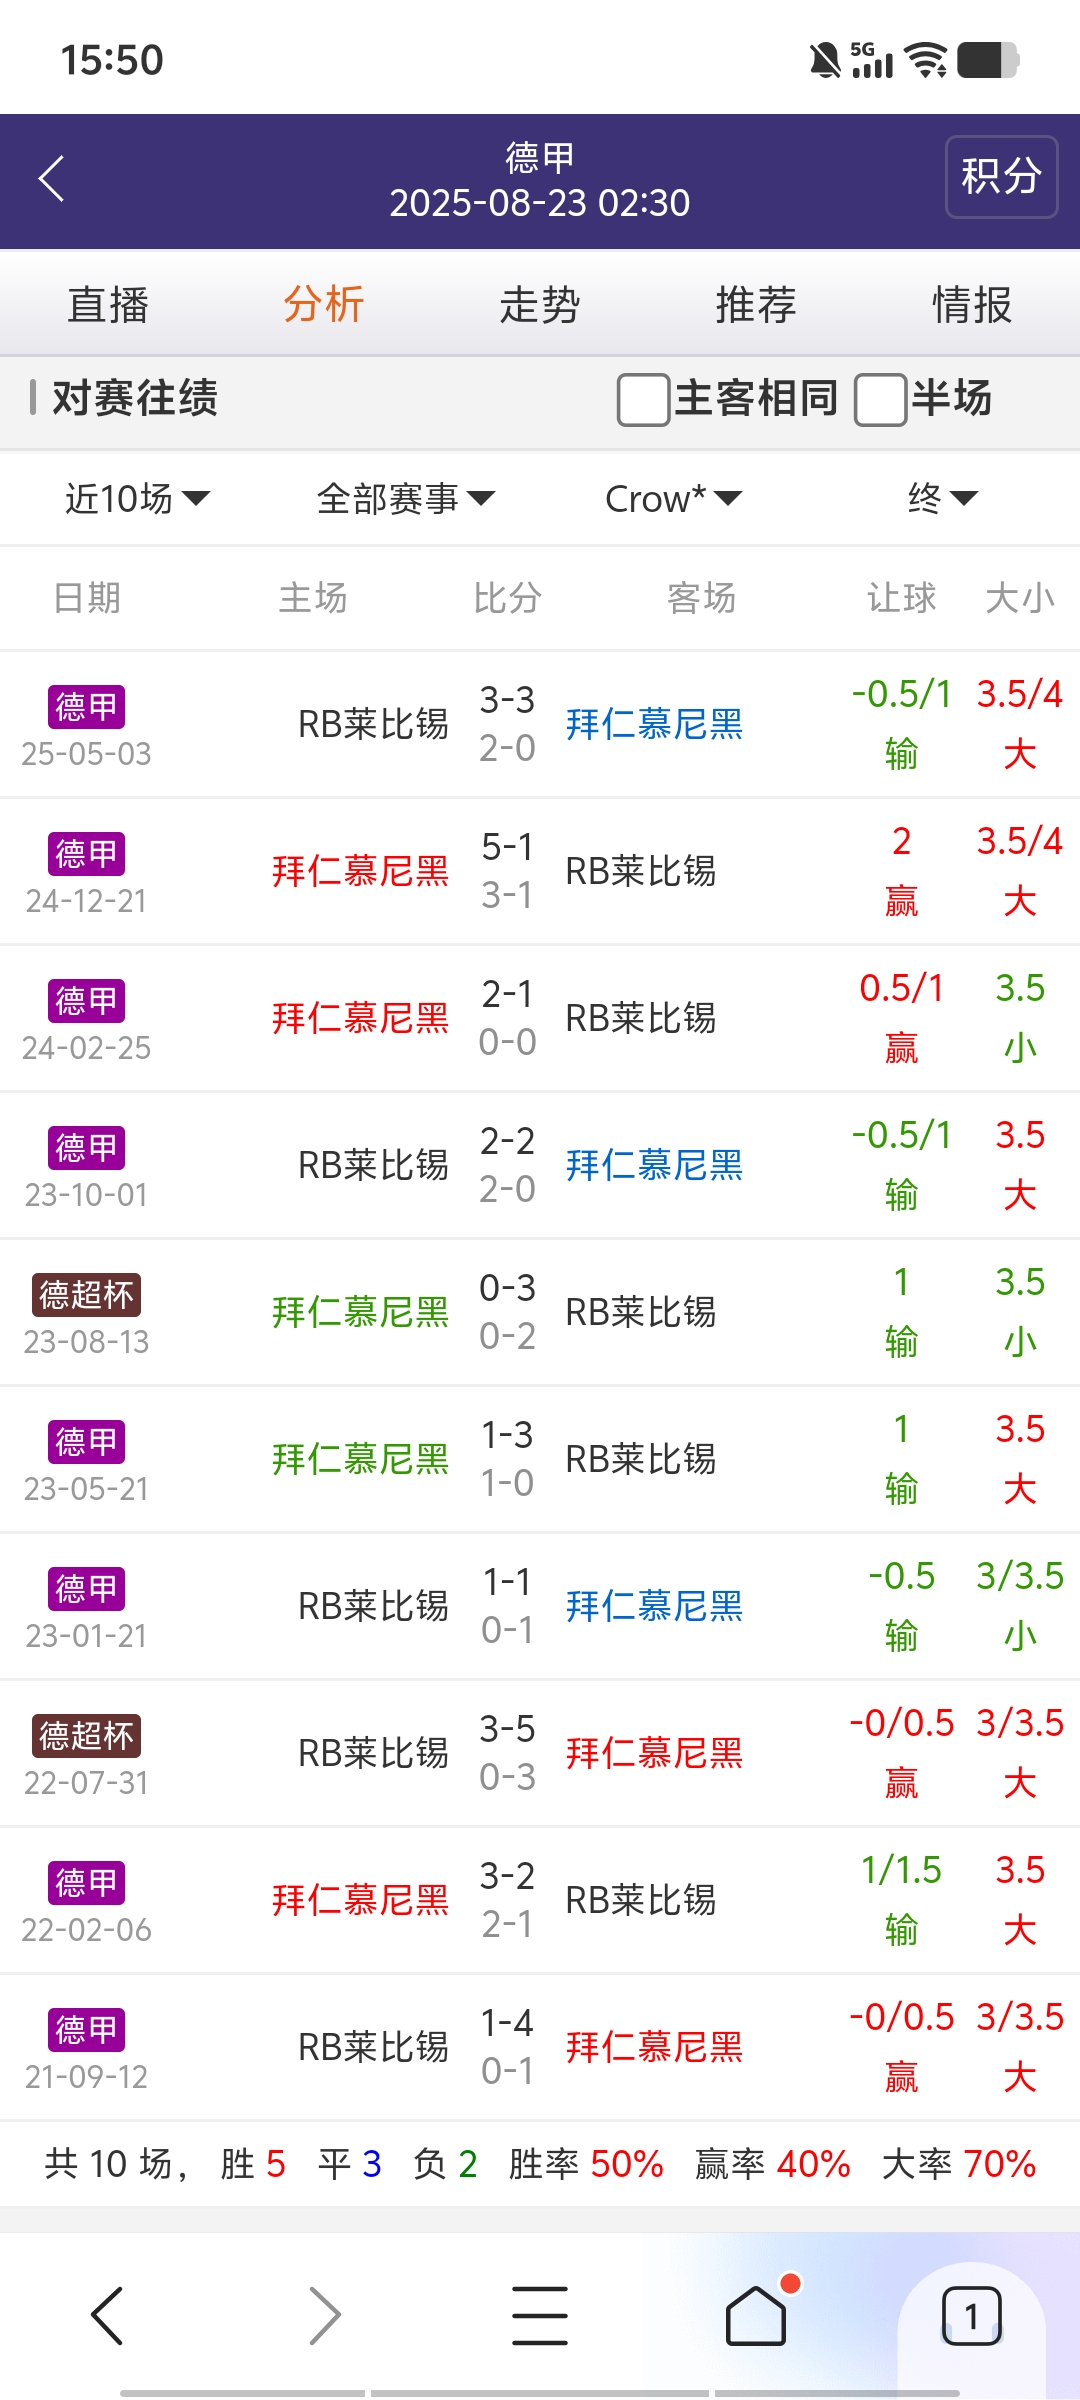Viewport: 1080px width, 2400px height.
Task: Open the browser hamburger menu
Action: 540,2315
